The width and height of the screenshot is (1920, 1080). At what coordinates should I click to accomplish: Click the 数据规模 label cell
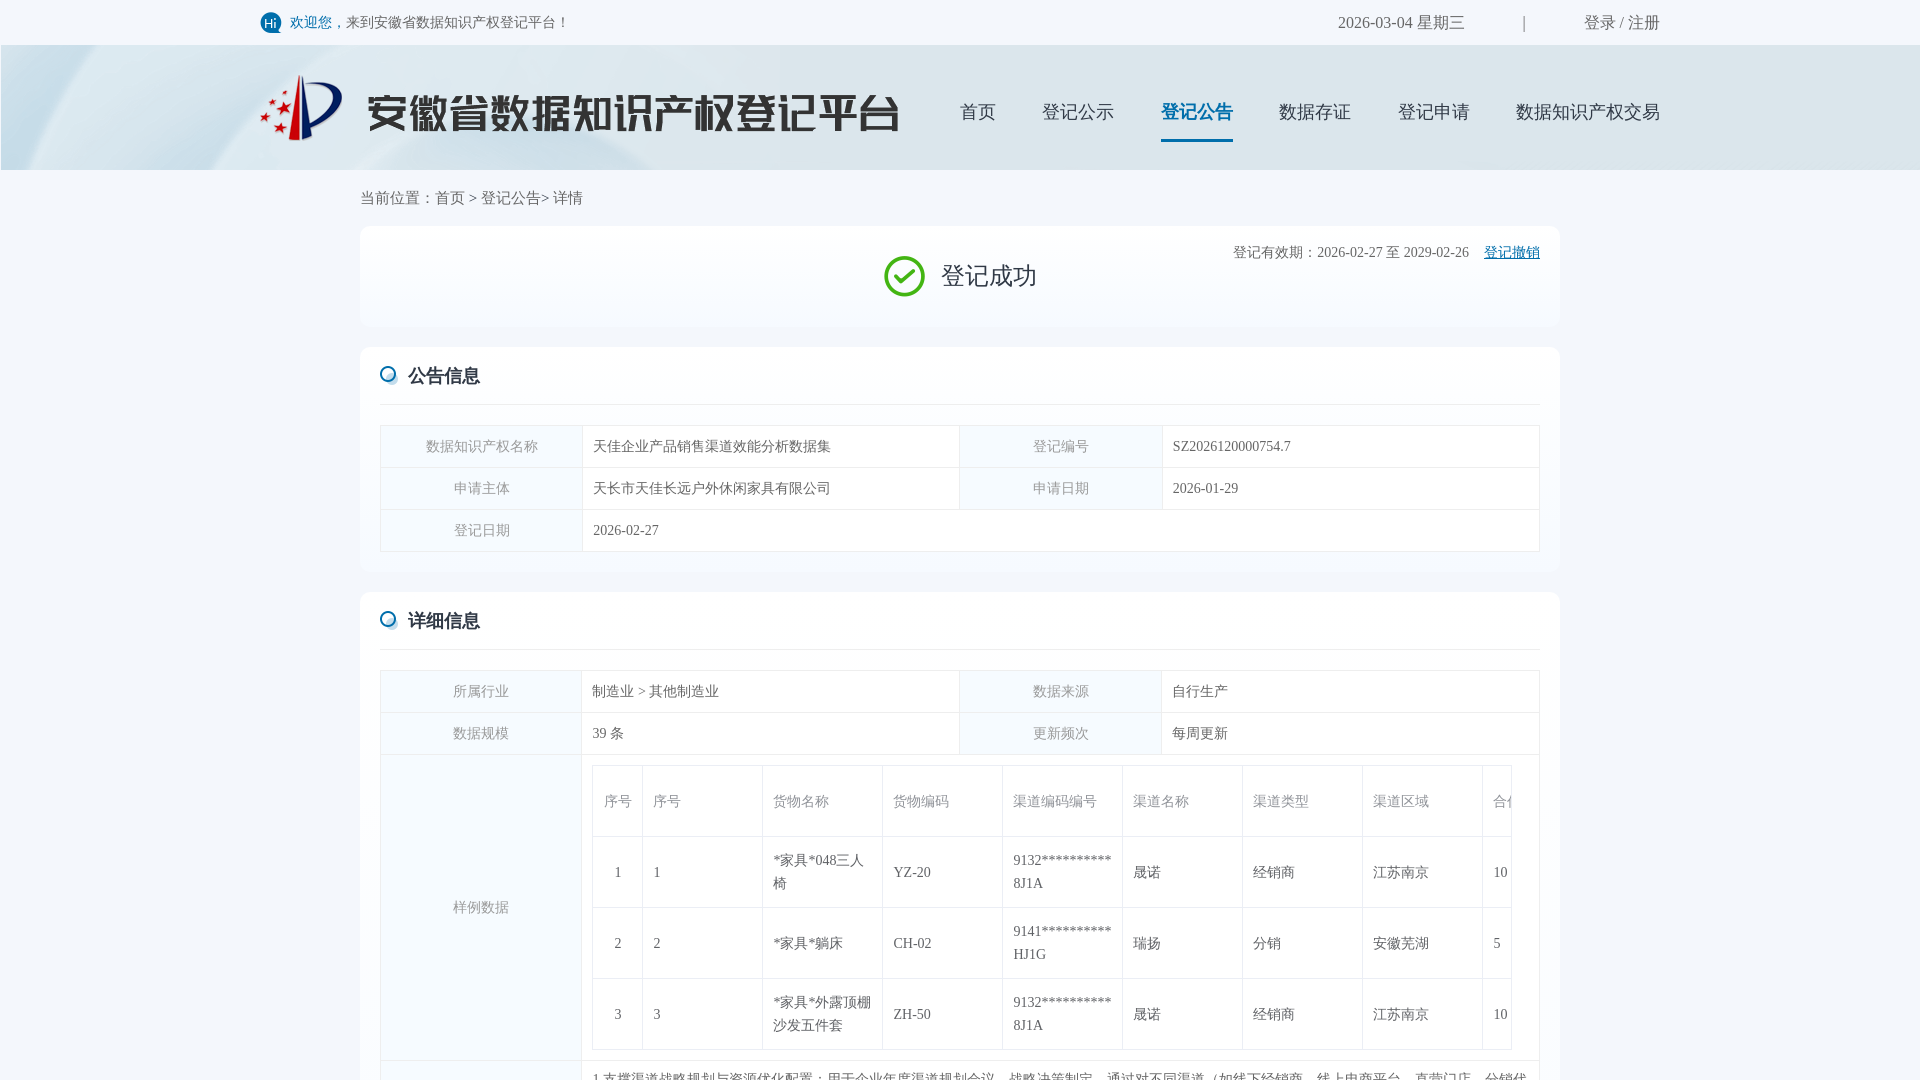coord(481,734)
